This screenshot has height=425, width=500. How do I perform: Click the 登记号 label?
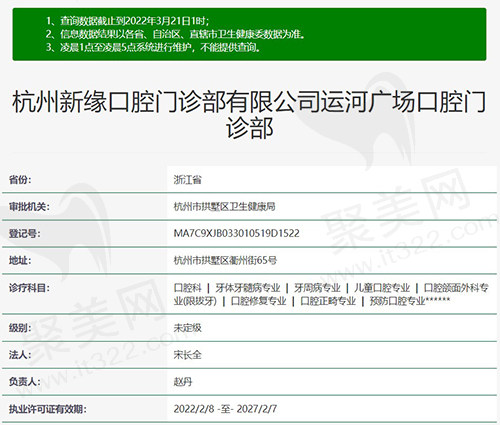(x=24, y=233)
